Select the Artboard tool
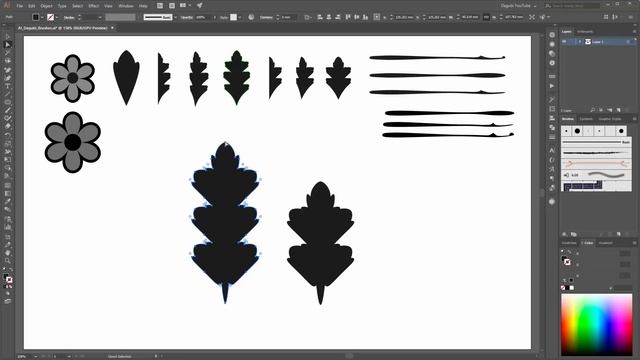640x360 pixels. click(8, 236)
